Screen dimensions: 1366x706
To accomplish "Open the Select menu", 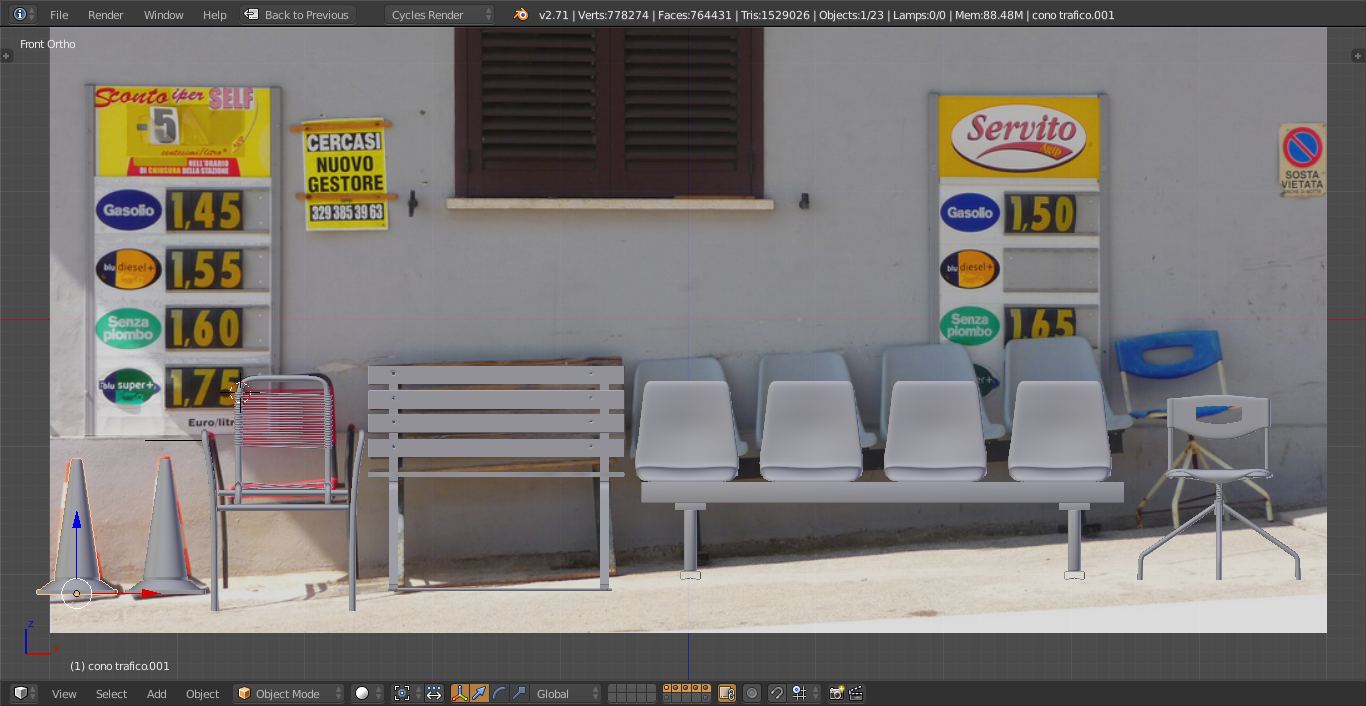I will tap(112, 694).
